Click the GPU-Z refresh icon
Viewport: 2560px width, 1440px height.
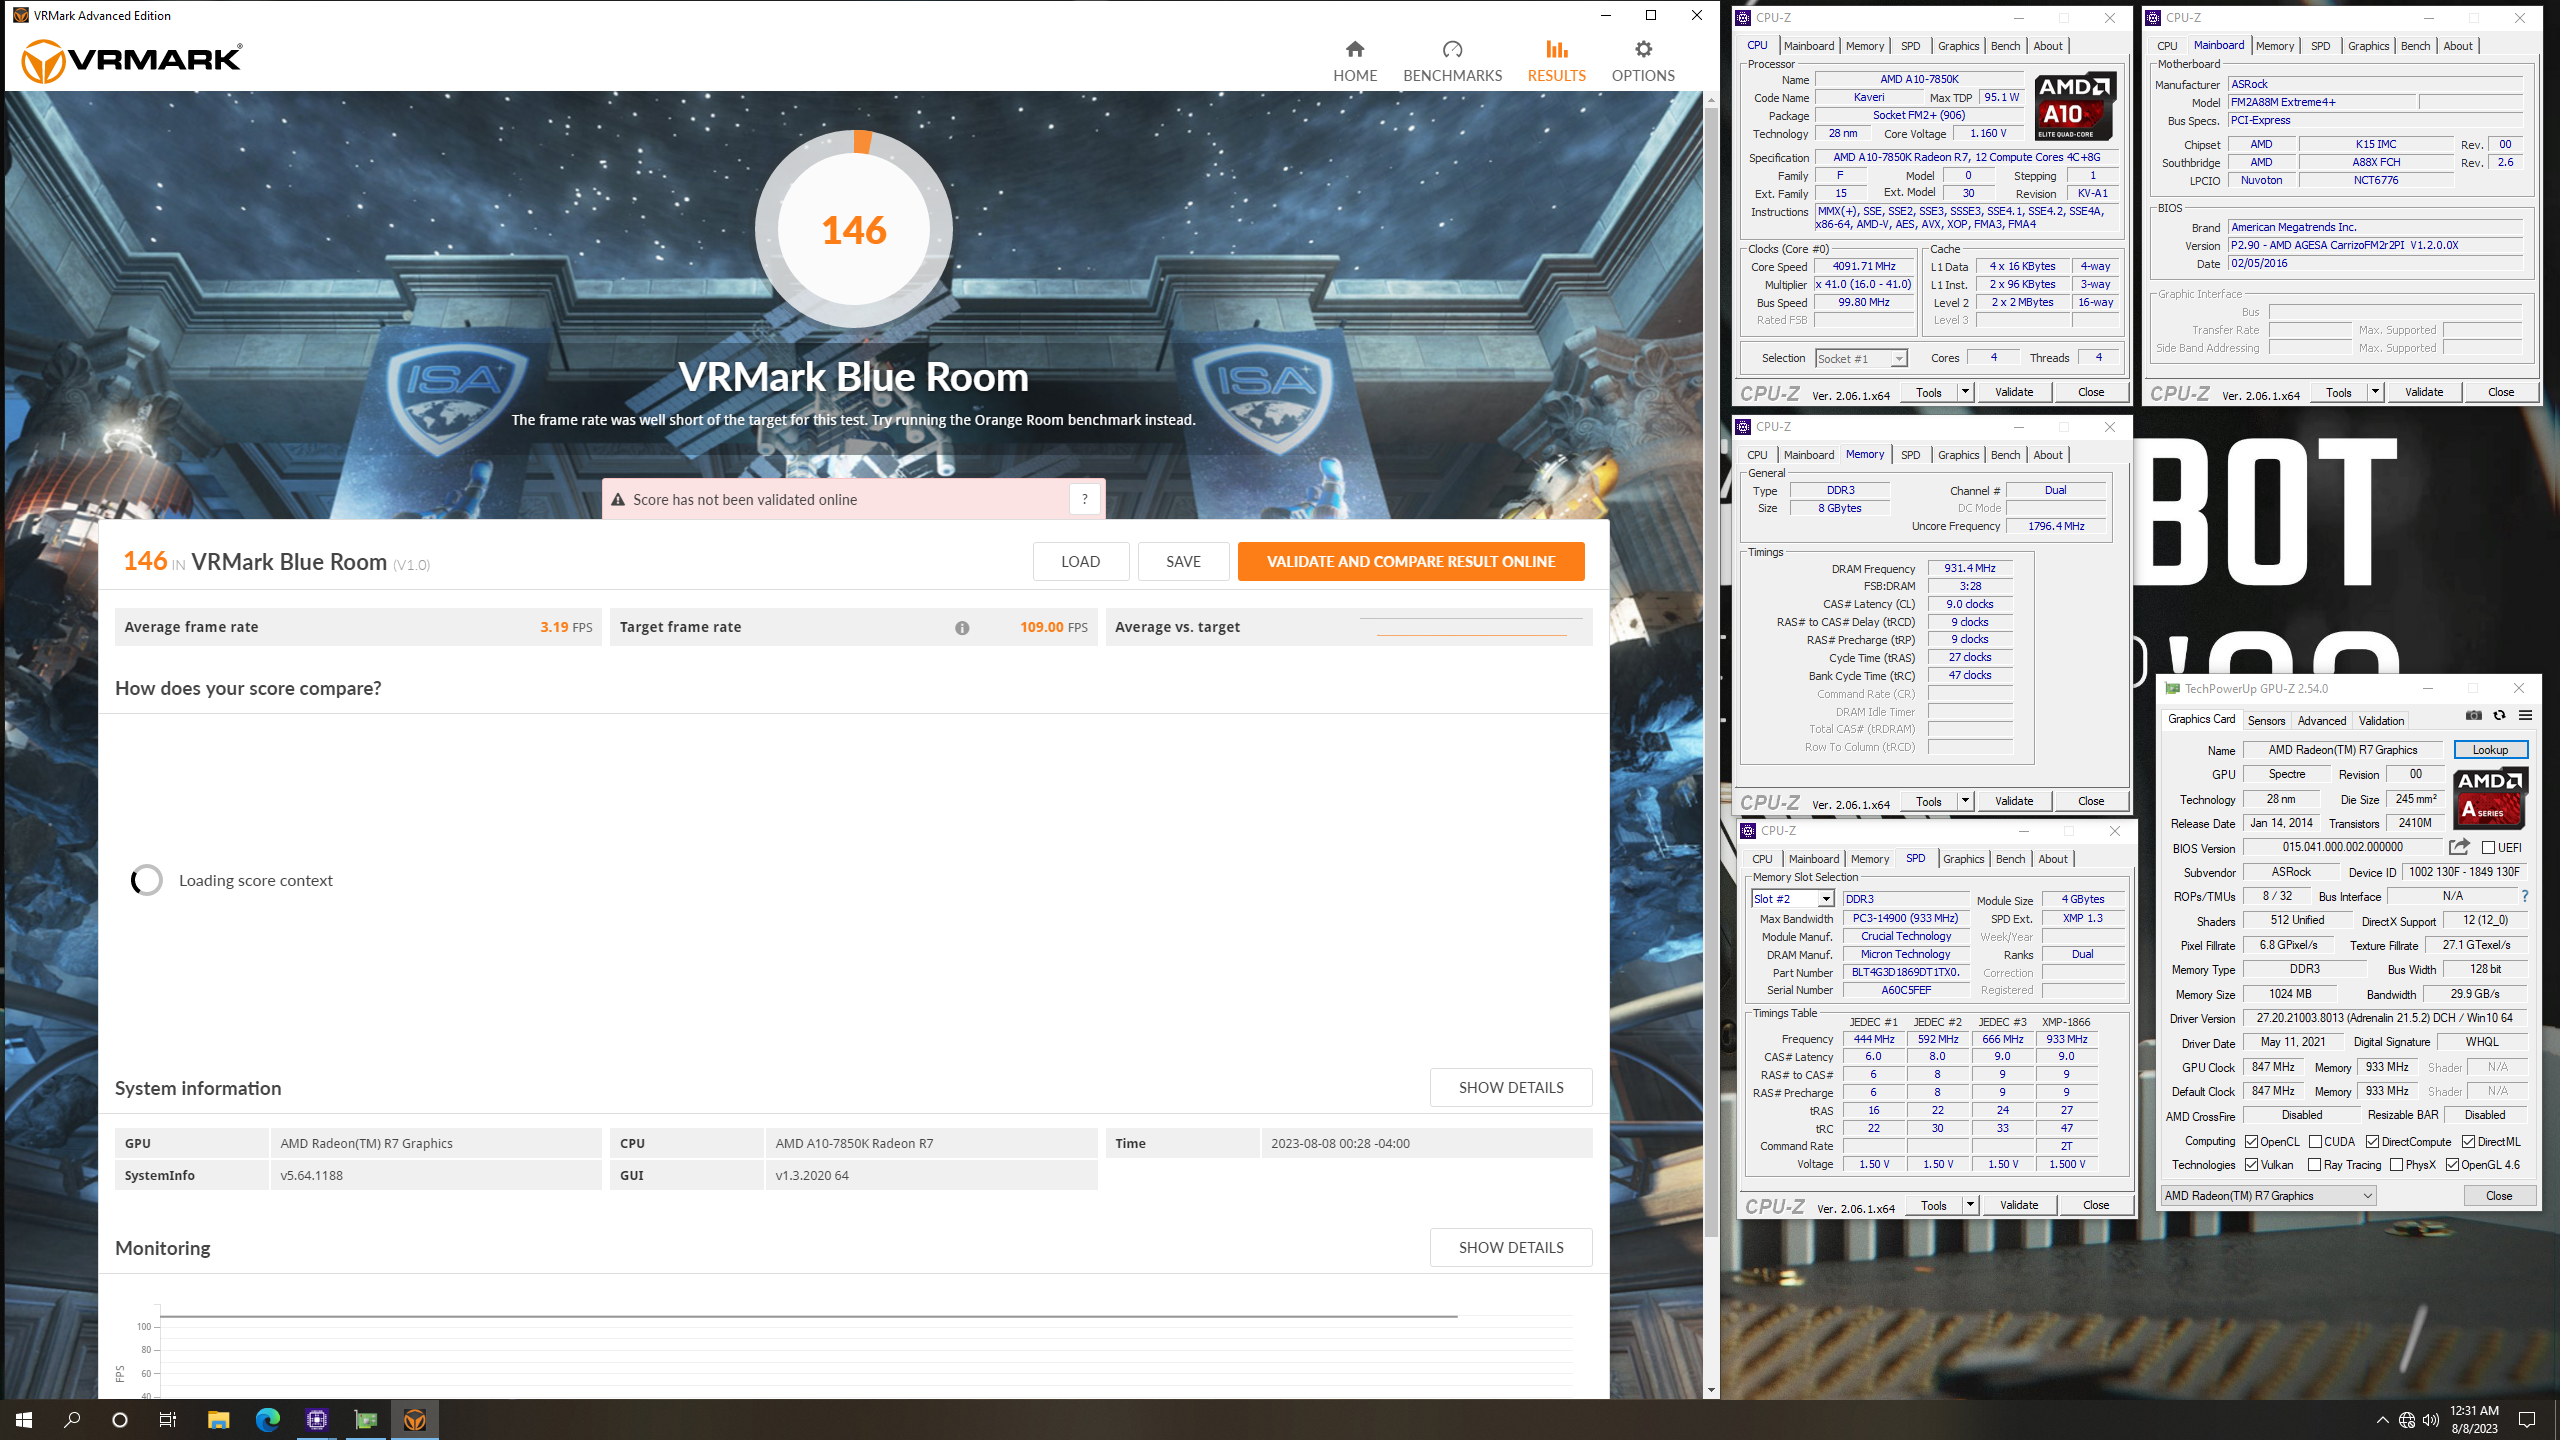pyautogui.click(x=2499, y=715)
